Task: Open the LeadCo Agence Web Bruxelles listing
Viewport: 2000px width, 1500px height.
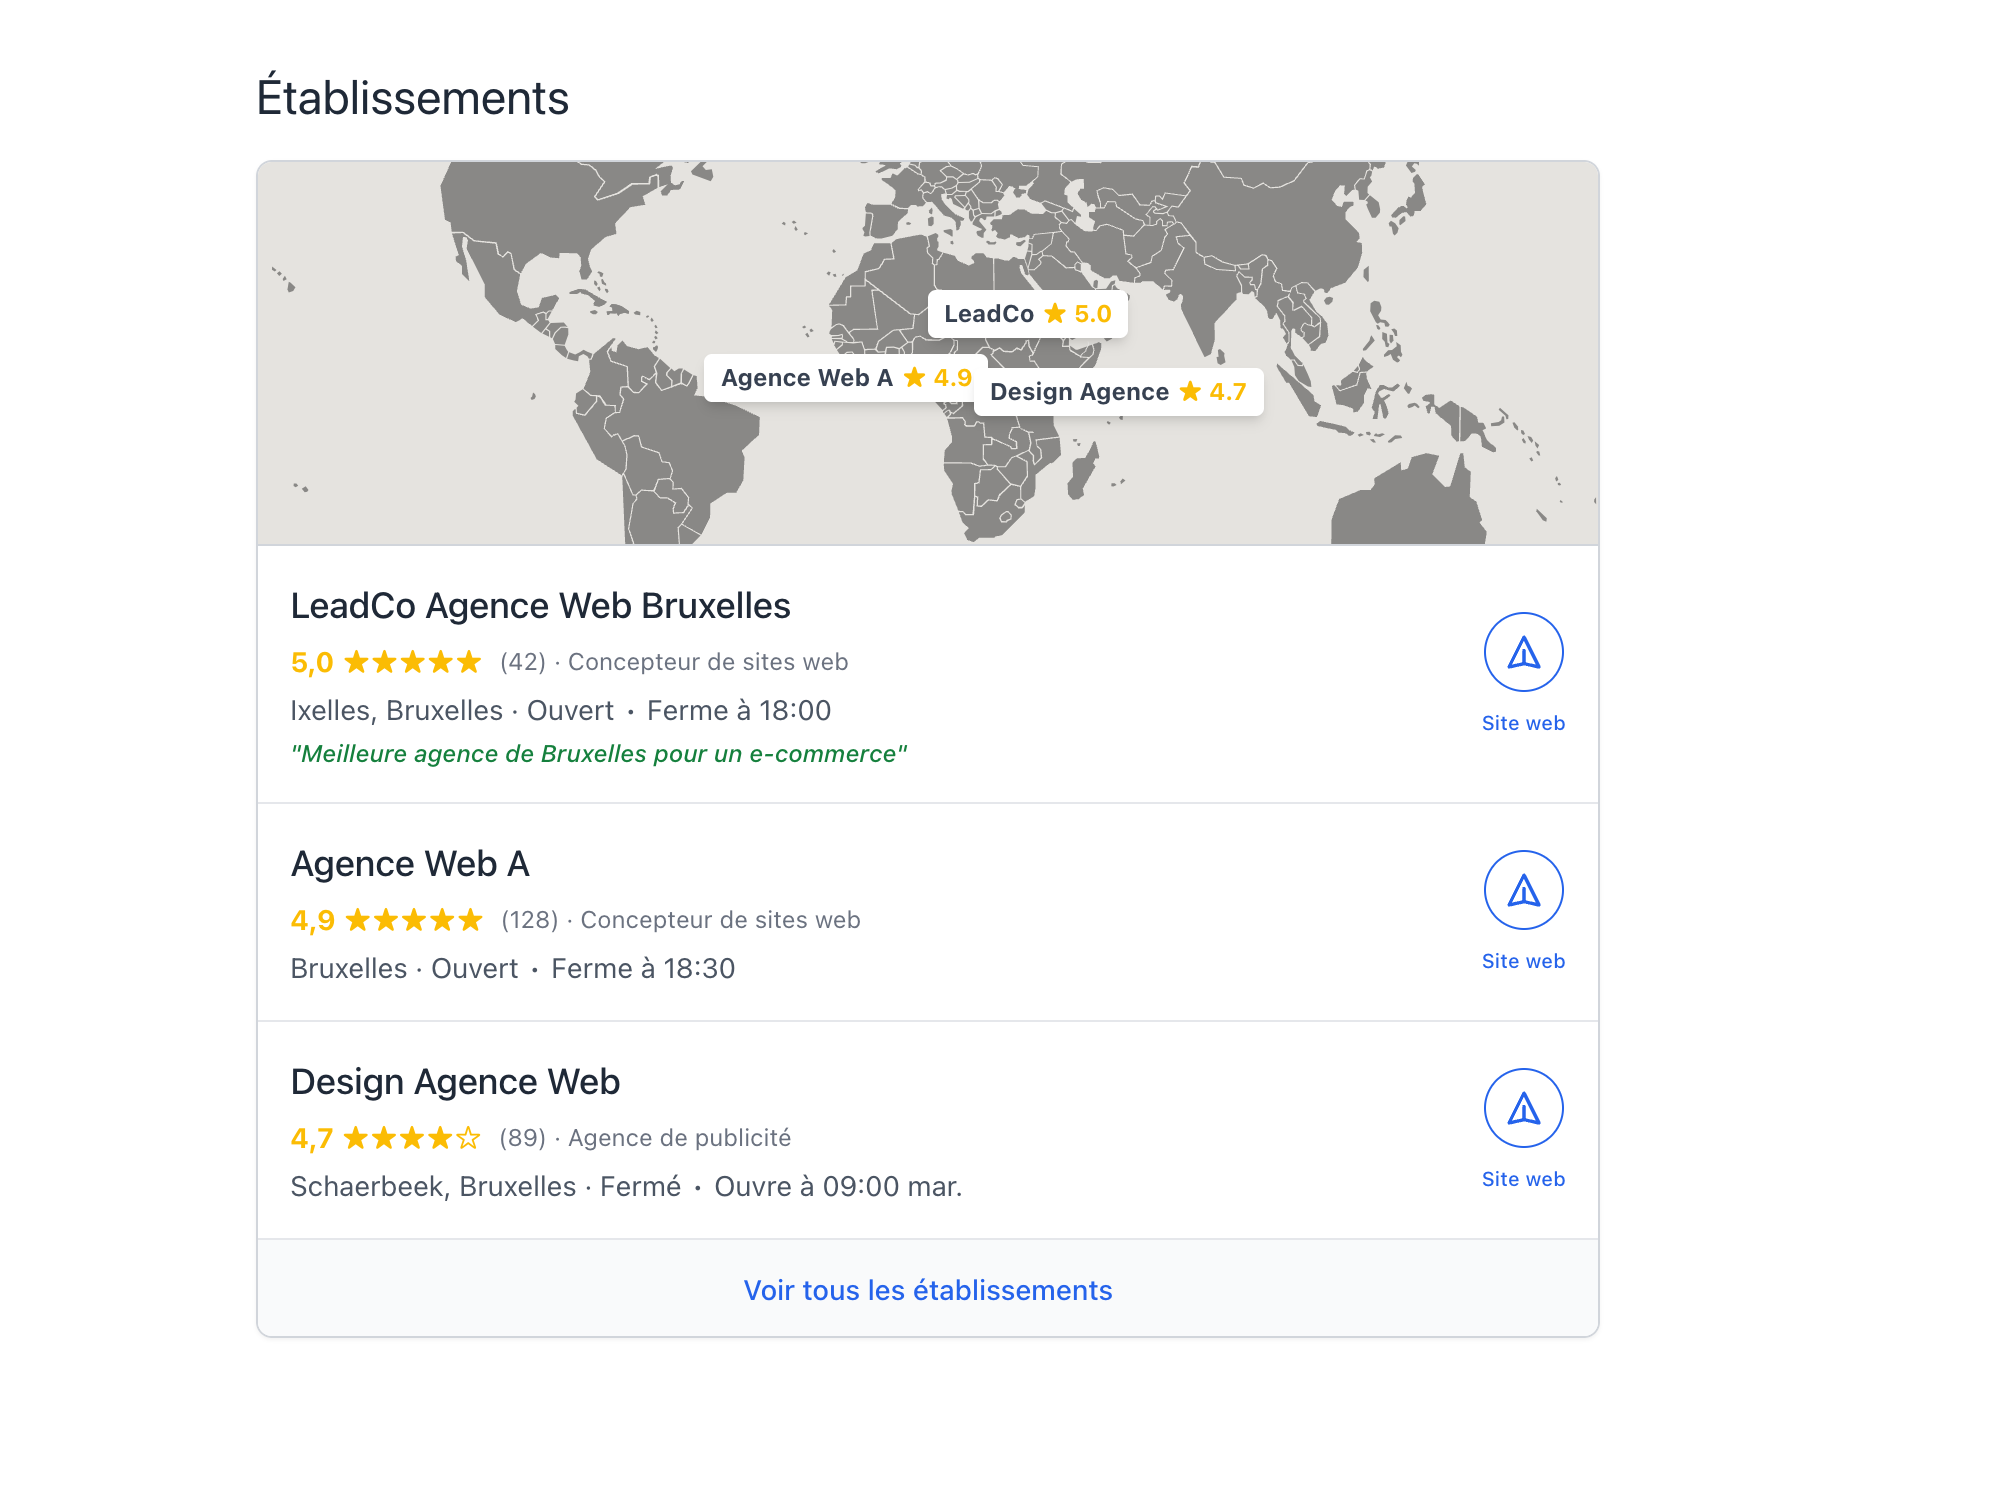Action: [540, 605]
